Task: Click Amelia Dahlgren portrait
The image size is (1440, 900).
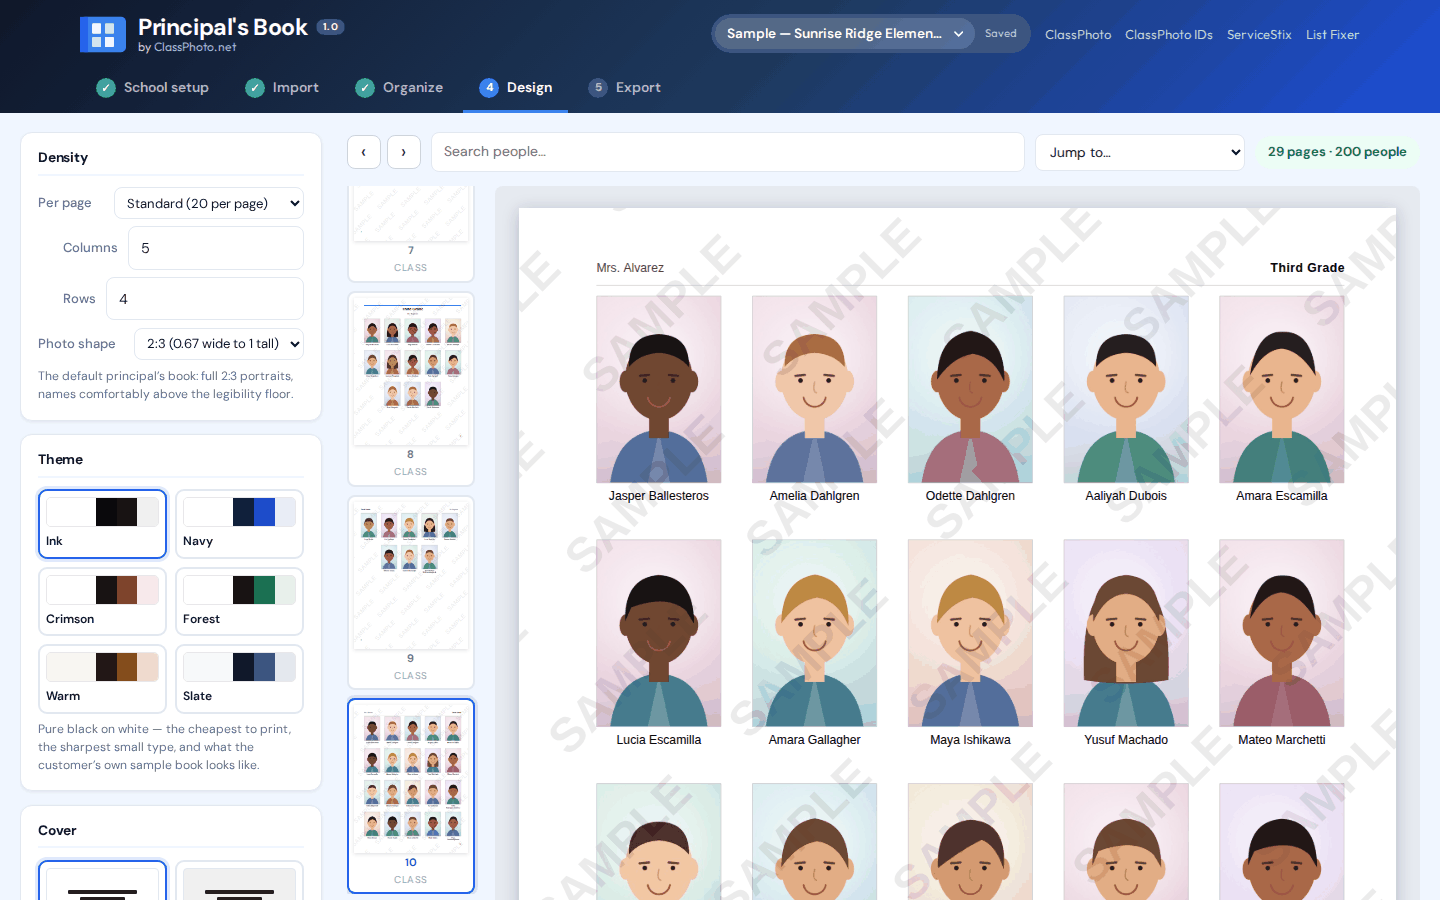Action: pyautogui.click(x=815, y=390)
